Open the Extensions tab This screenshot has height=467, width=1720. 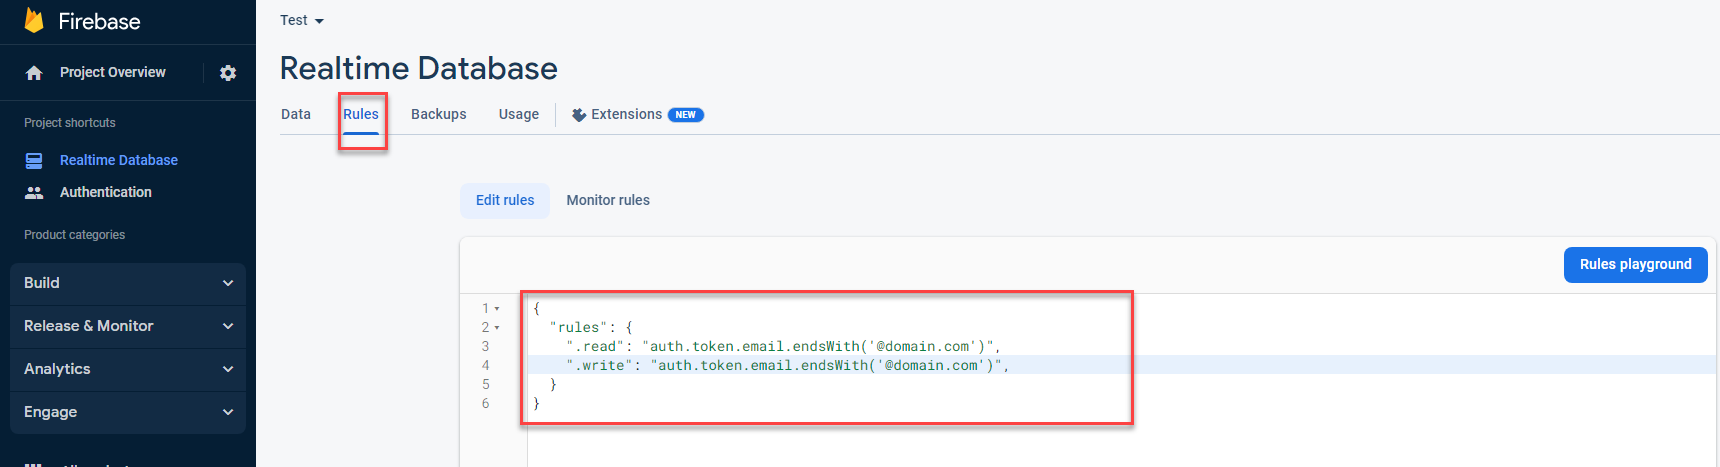(x=637, y=114)
